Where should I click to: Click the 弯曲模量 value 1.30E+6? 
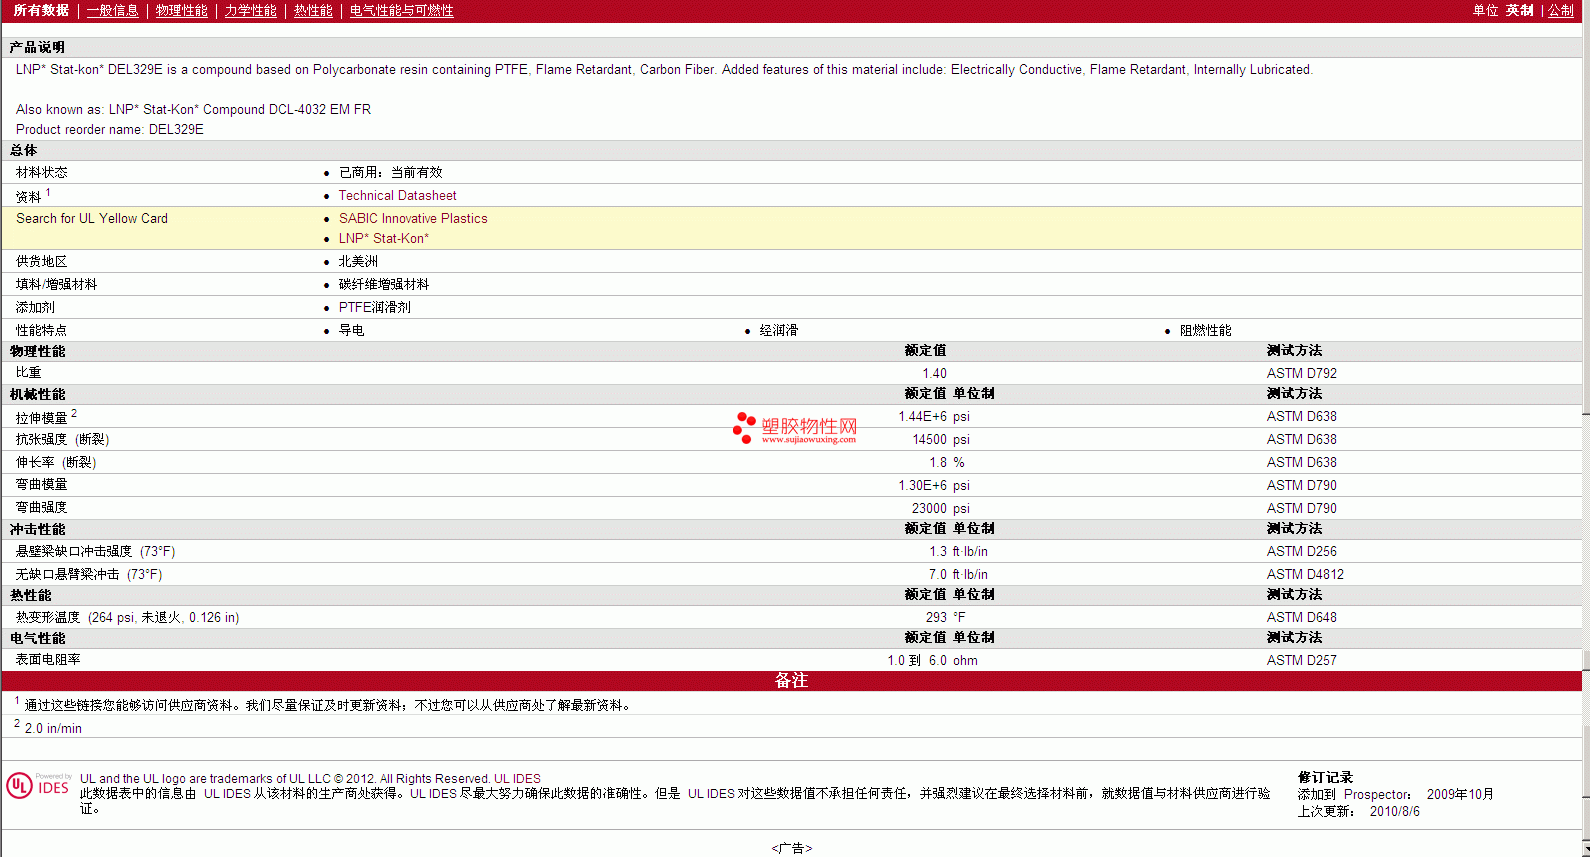(922, 486)
